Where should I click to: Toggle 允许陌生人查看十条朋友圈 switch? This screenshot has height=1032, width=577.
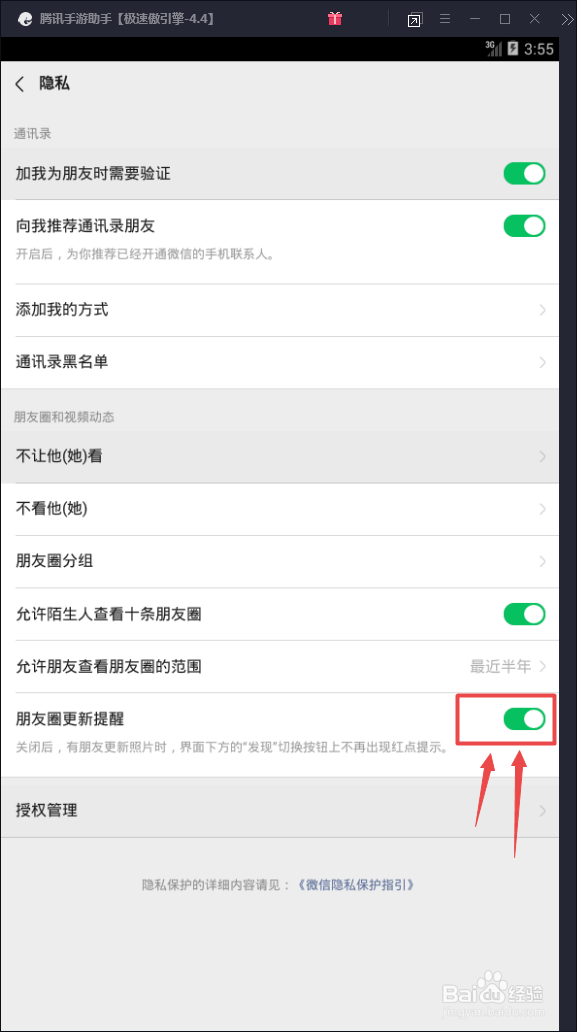click(x=524, y=614)
